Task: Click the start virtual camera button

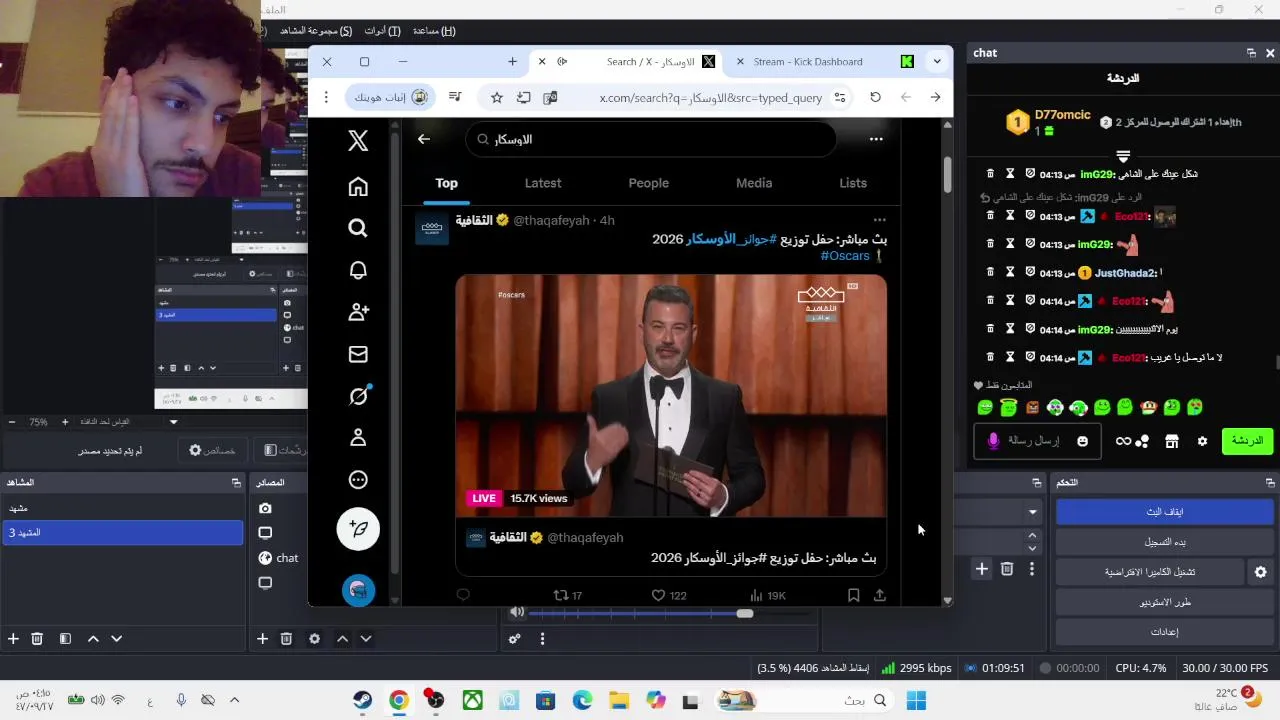Action: click(x=1150, y=572)
